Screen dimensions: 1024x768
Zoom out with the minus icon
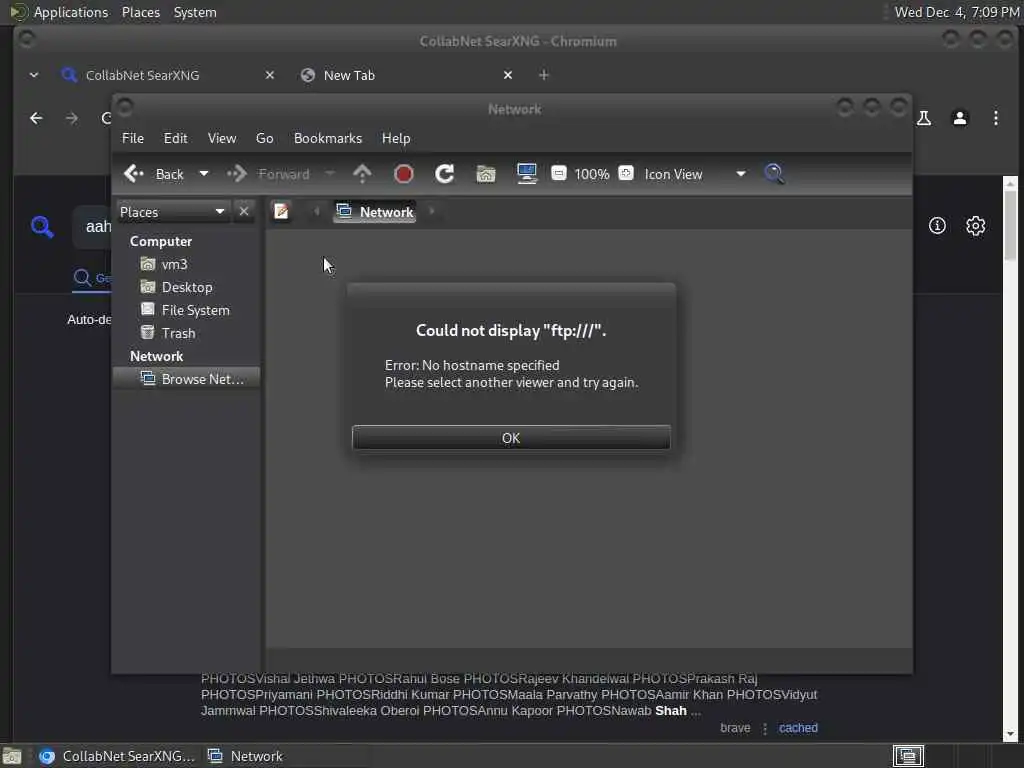[x=558, y=173]
